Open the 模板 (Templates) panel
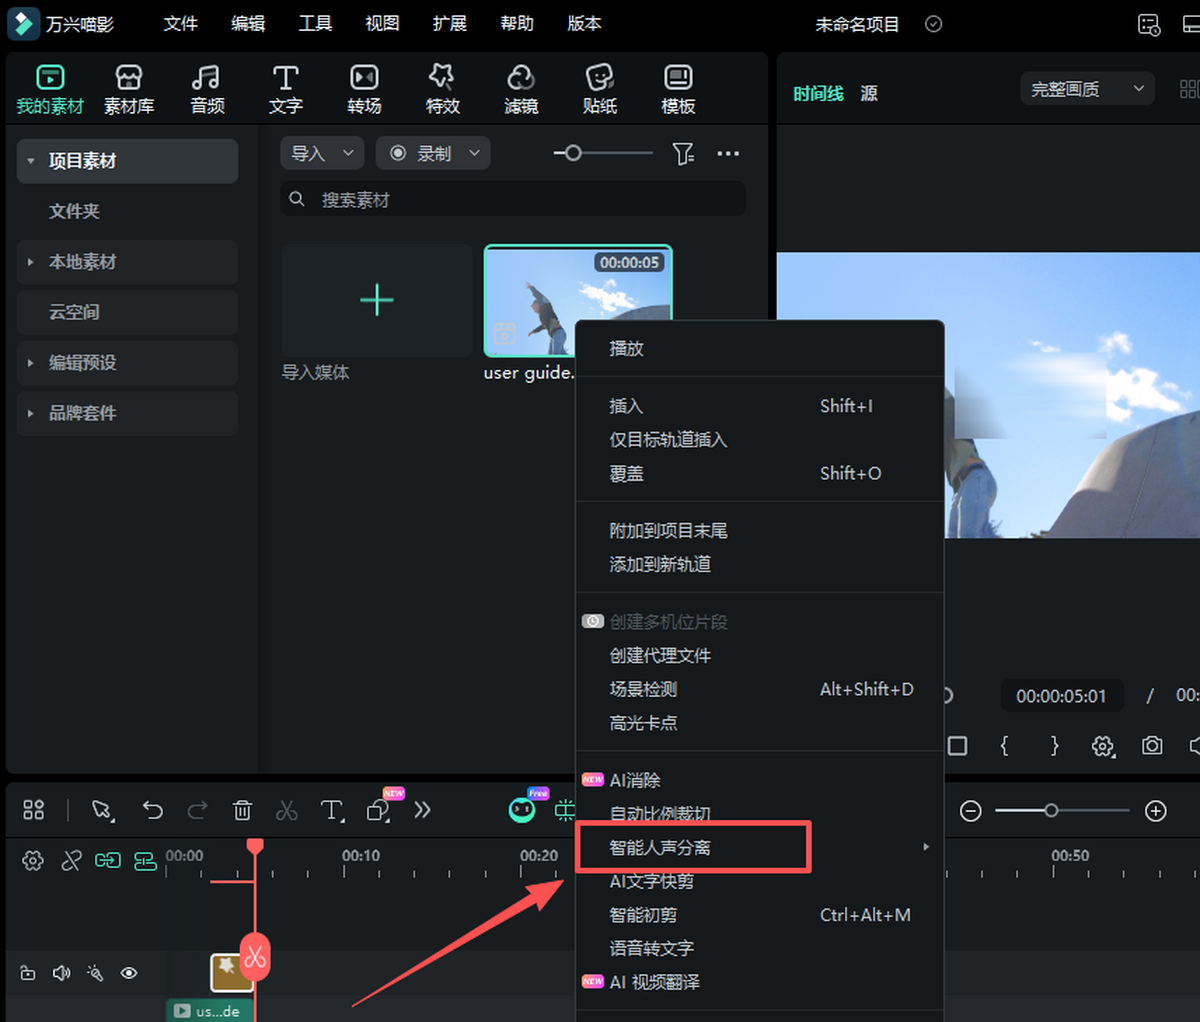The width and height of the screenshot is (1200, 1022). [678, 88]
